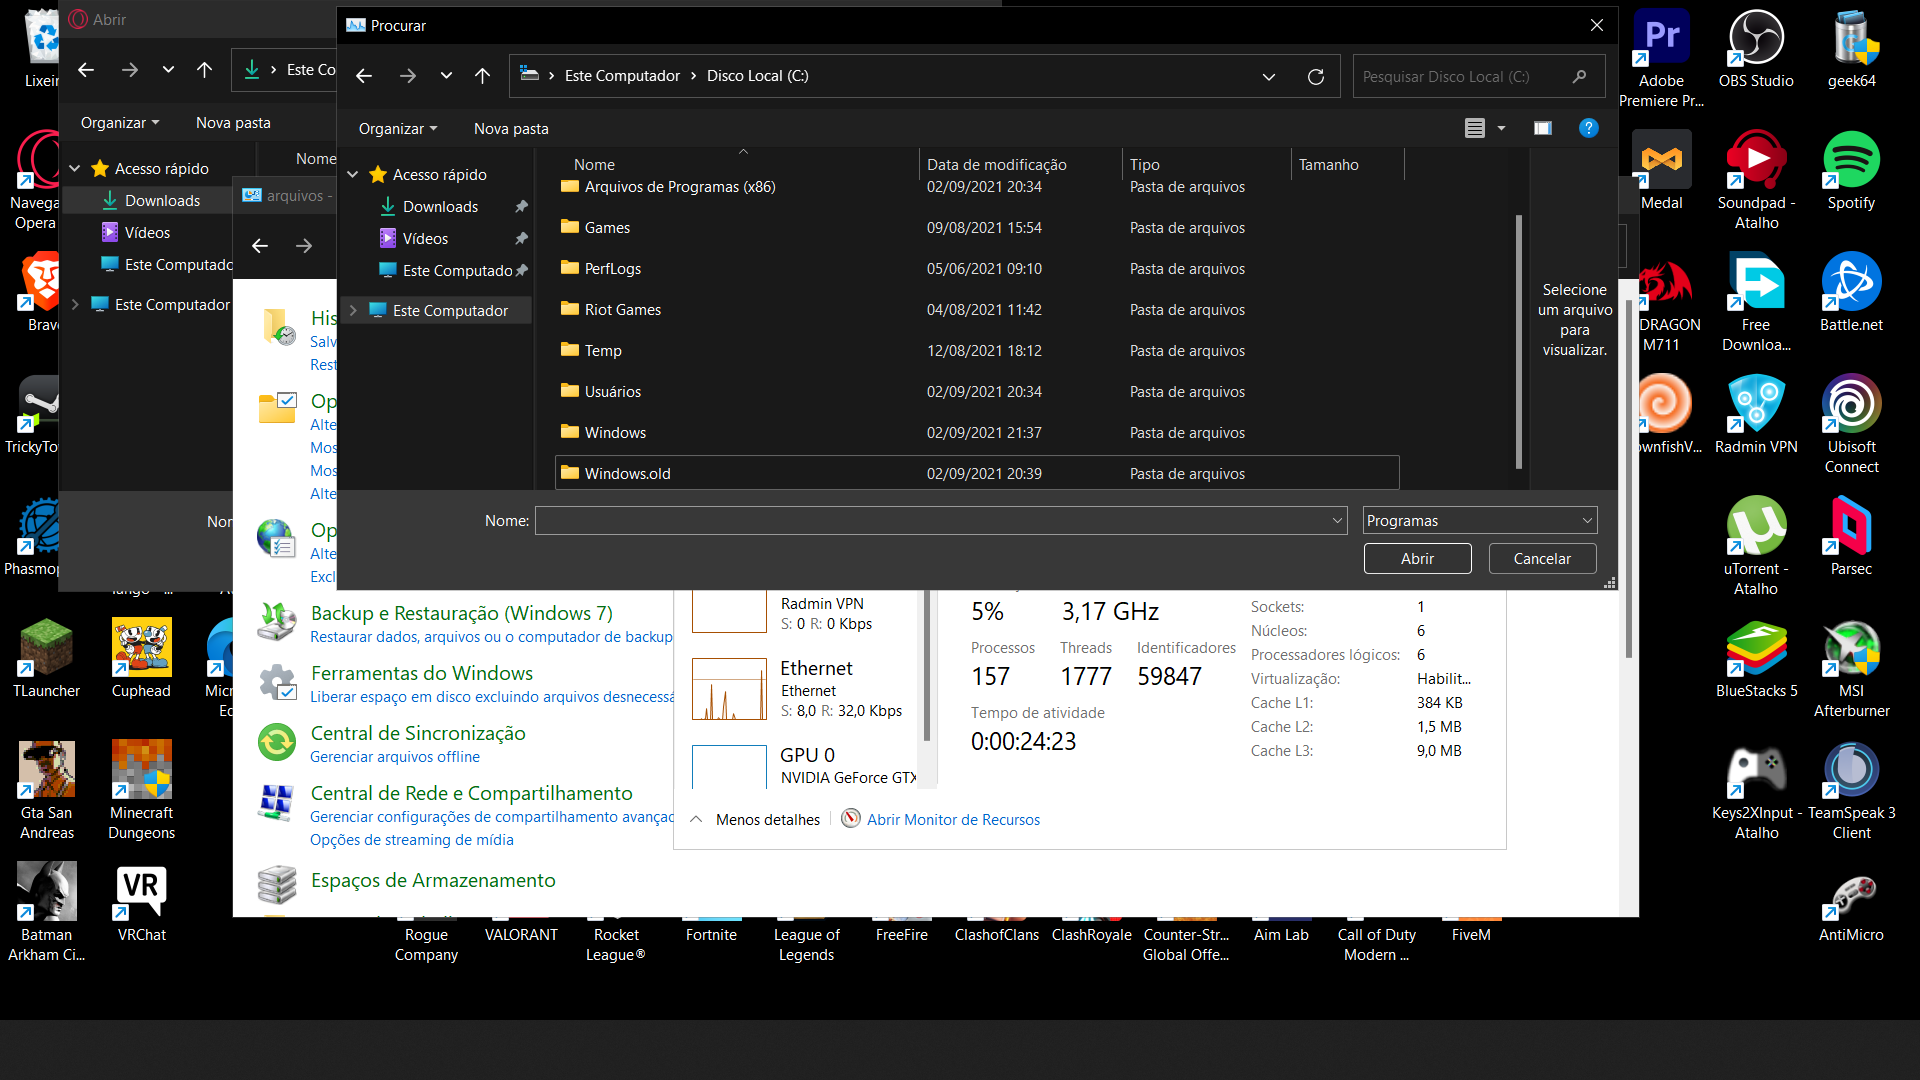Open the Spotify desktop shortcut
Image resolution: width=1920 pixels, height=1080 pixels.
click(1851, 171)
